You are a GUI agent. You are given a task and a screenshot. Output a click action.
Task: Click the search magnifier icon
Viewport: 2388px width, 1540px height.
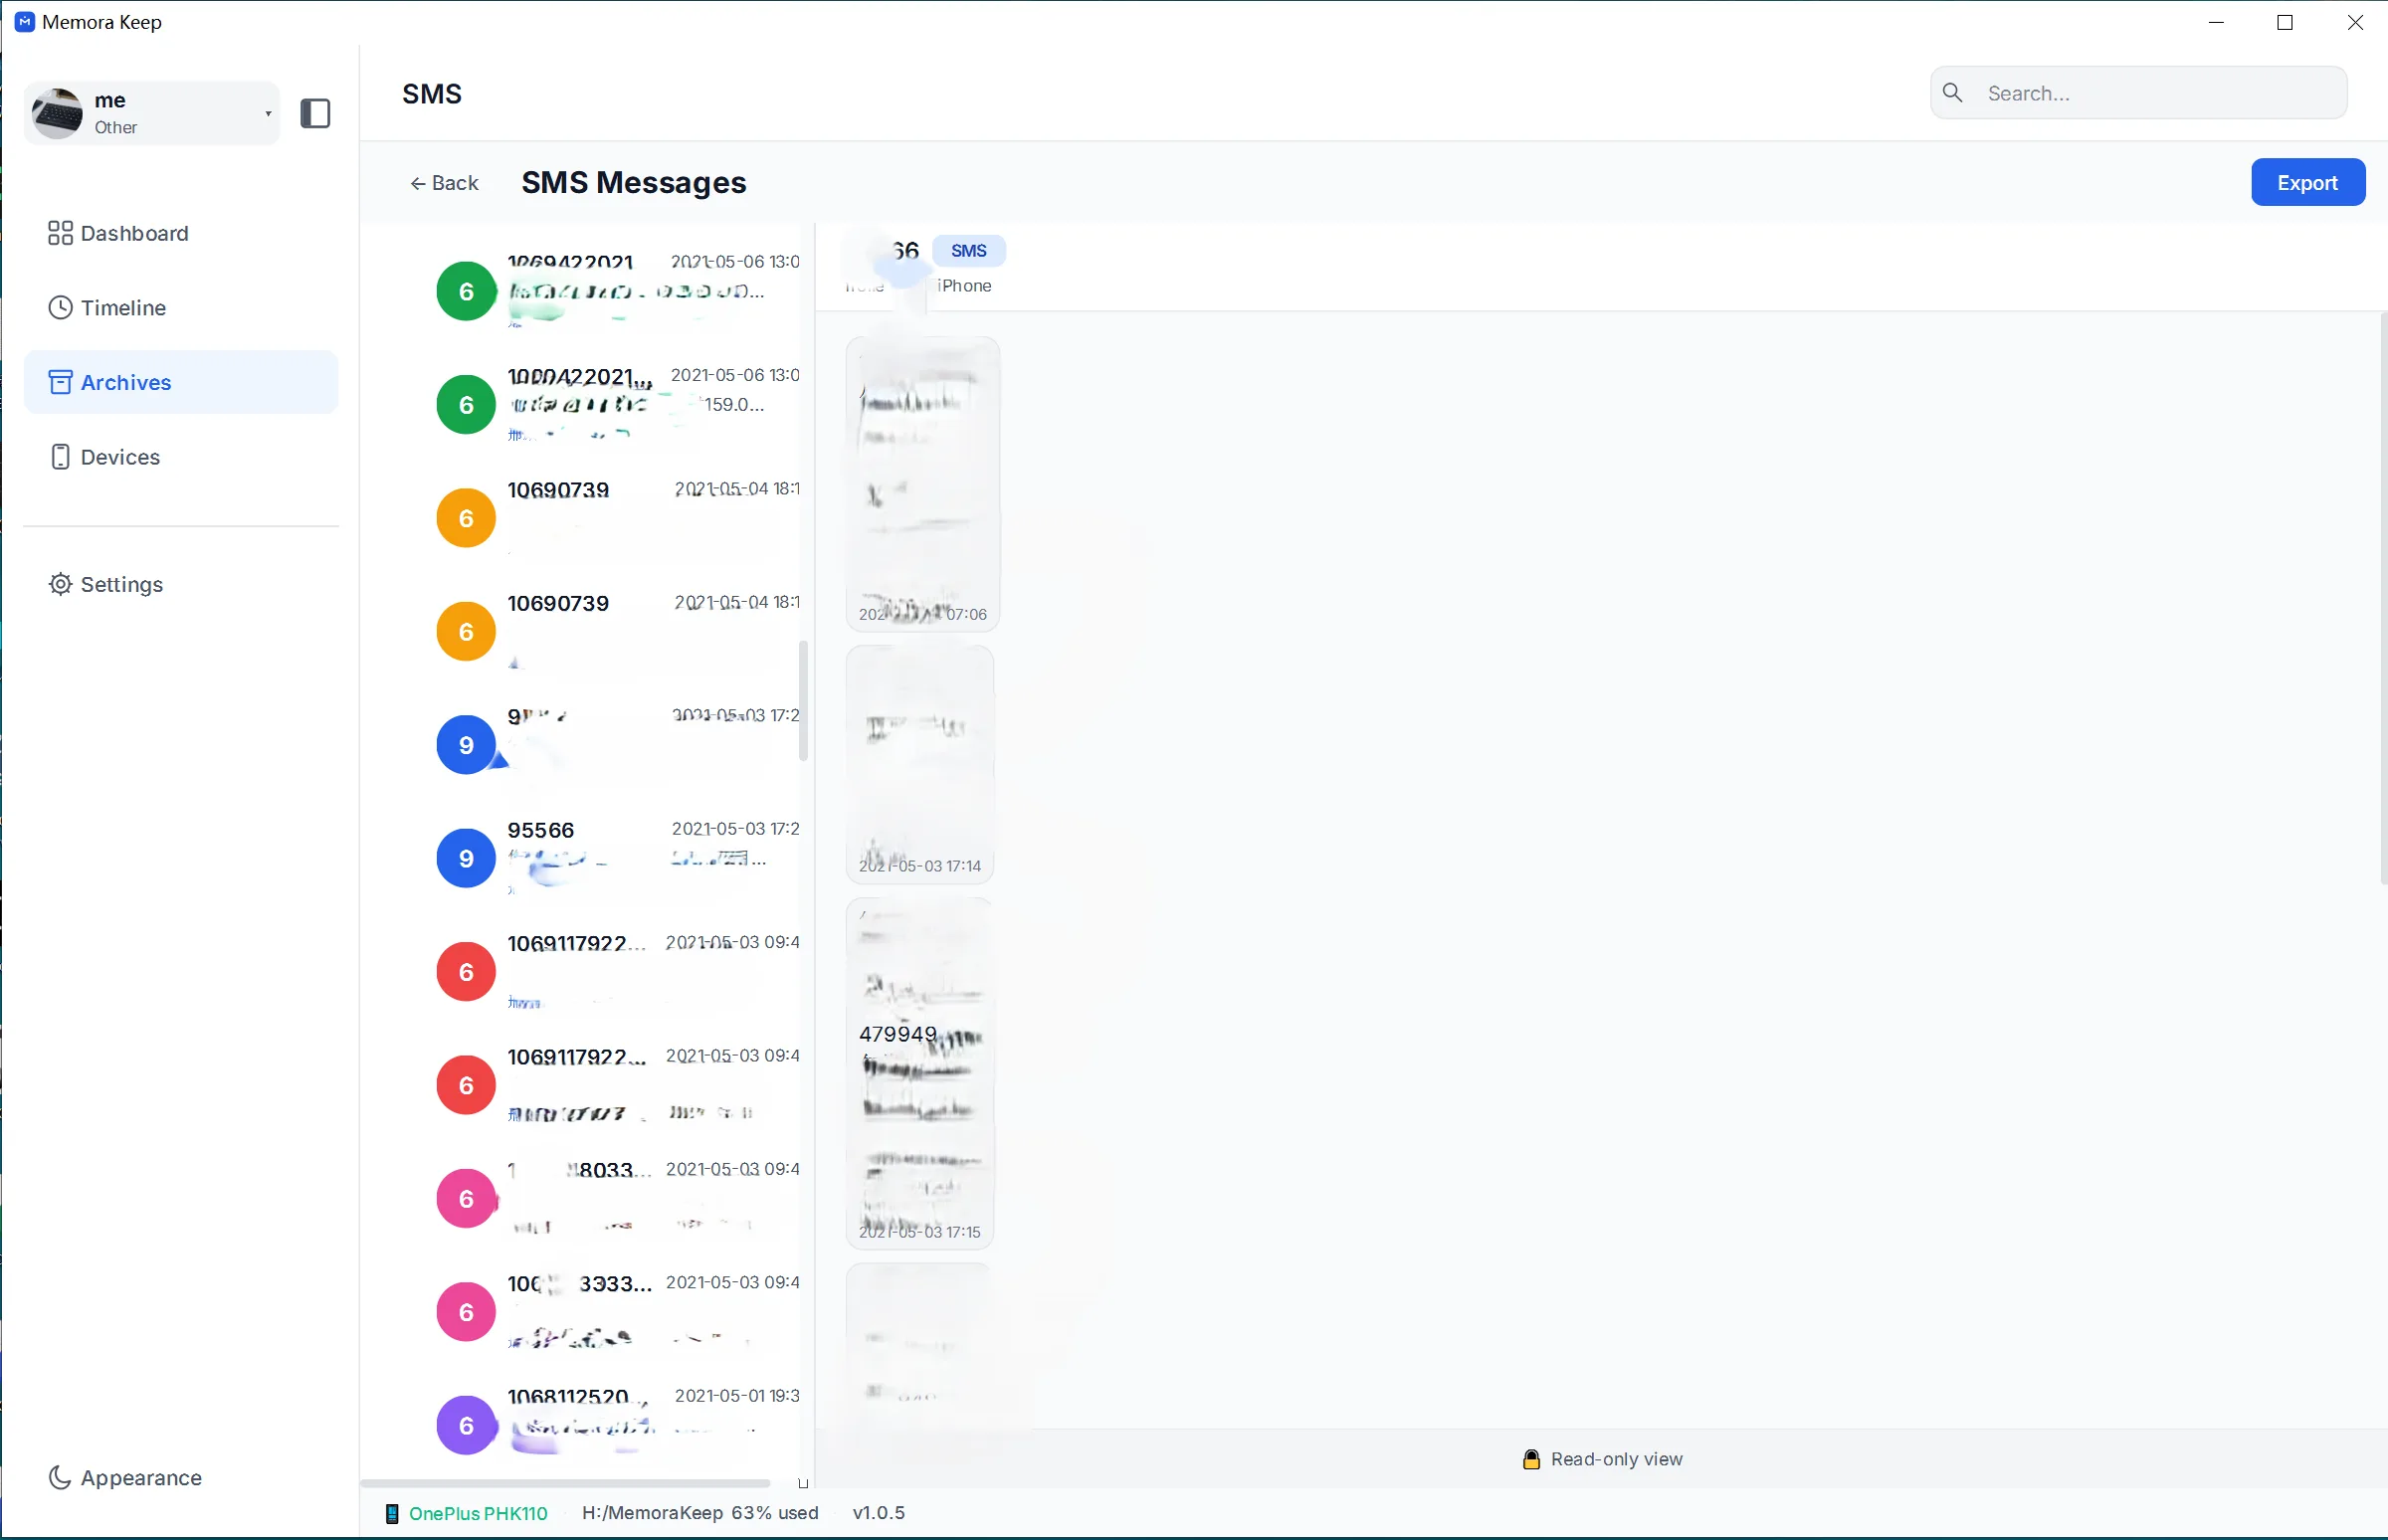[1952, 93]
